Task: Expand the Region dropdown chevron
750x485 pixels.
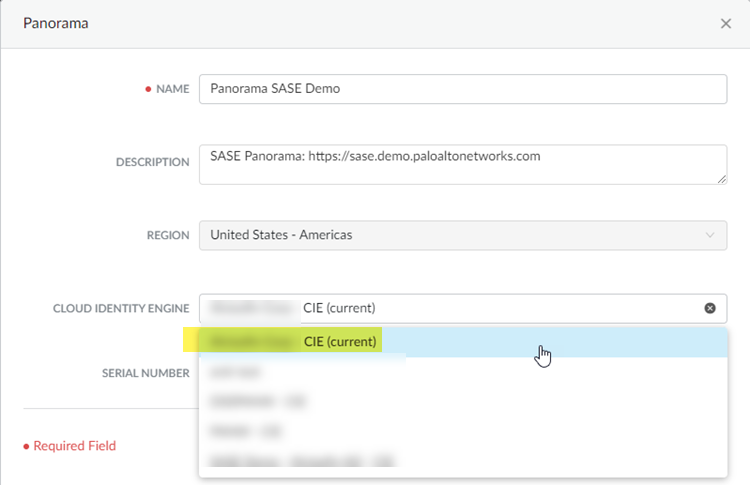Action: [x=710, y=236]
